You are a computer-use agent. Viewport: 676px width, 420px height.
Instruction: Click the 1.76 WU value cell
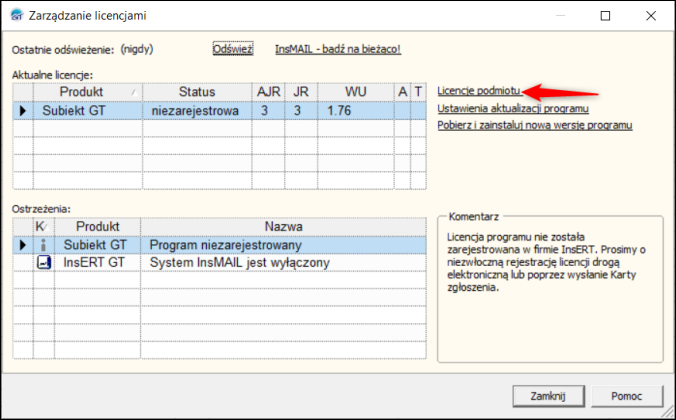click(x=356, y=111)
